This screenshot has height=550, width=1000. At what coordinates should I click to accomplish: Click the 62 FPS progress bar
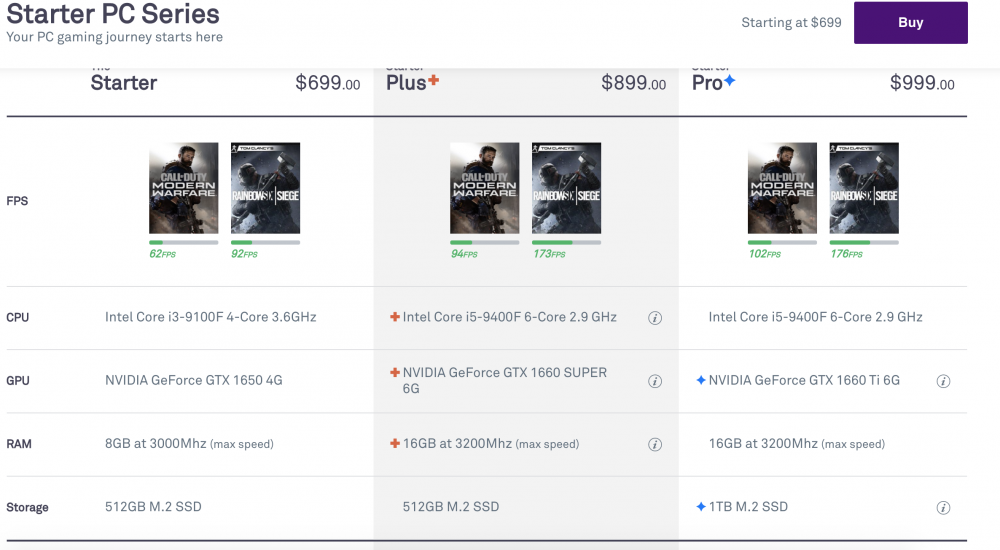pos(183,242)
